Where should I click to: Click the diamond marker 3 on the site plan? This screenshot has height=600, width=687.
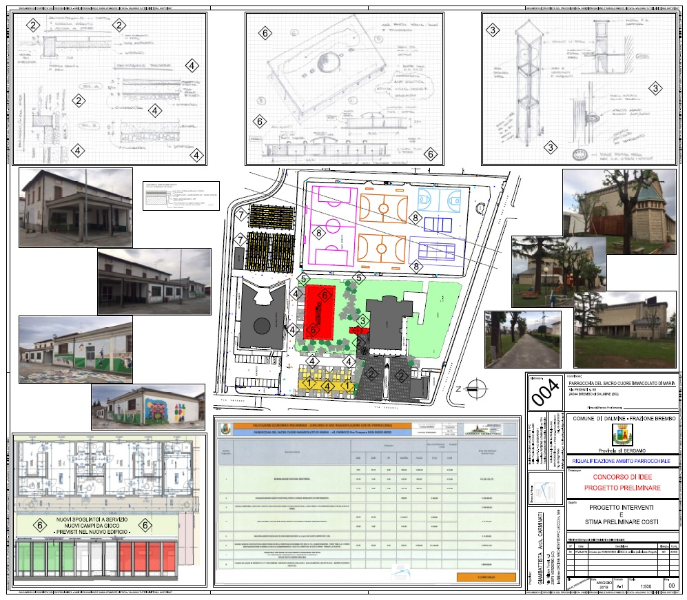(362, 320)
